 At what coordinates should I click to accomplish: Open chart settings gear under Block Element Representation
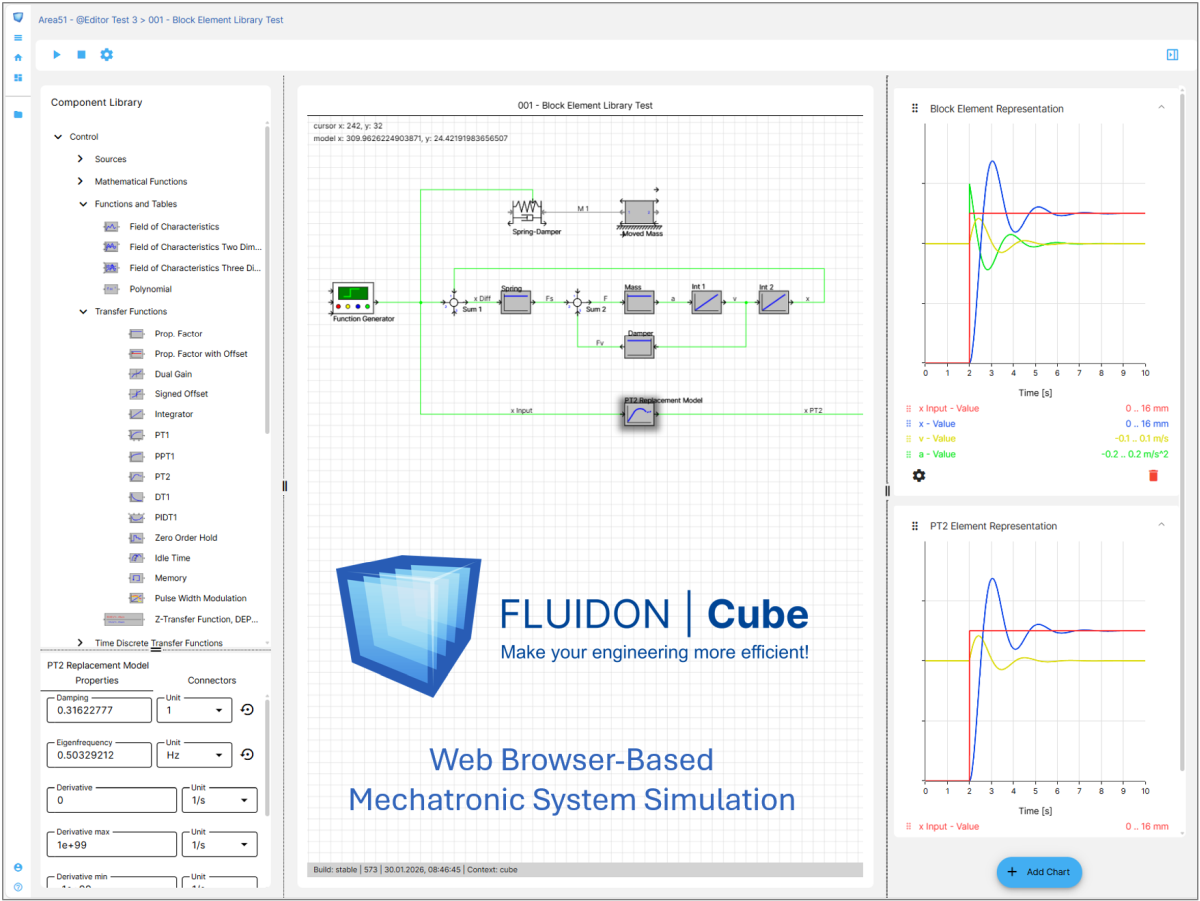919,475
